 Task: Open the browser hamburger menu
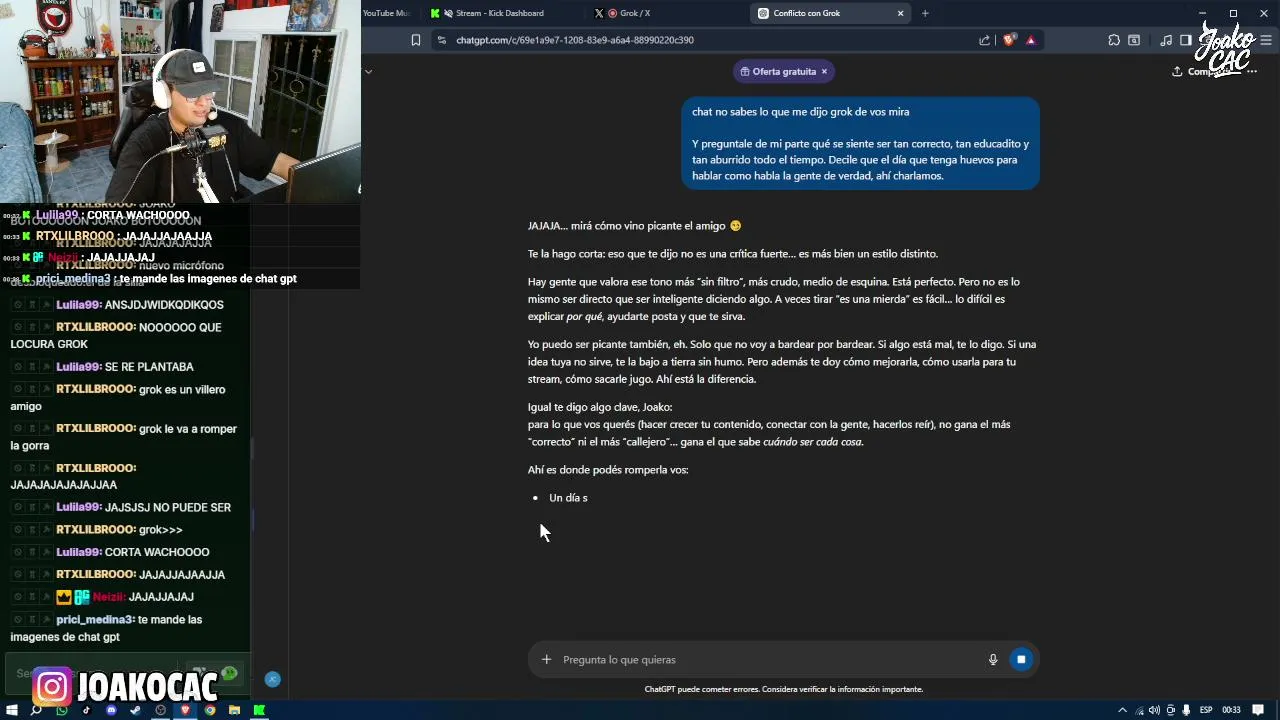tap(1266, 40)
